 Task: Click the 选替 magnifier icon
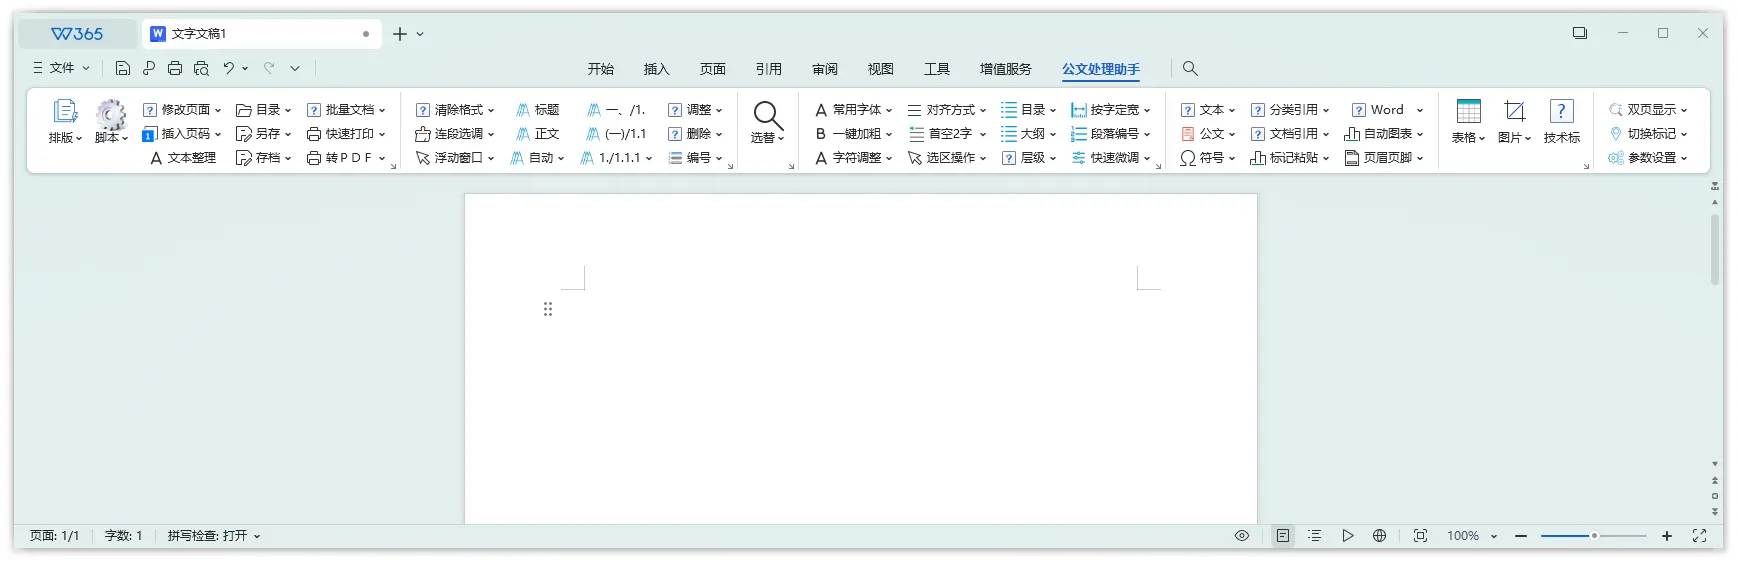pos(767,114)
